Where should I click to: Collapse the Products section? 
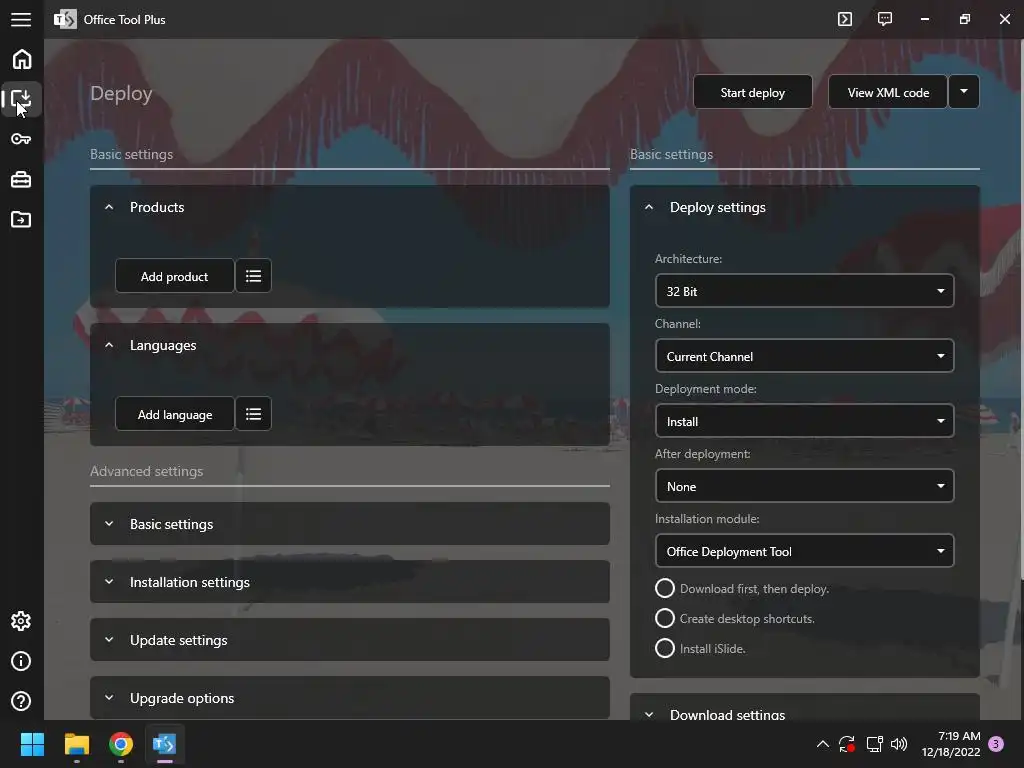click(x=109, y=207)
